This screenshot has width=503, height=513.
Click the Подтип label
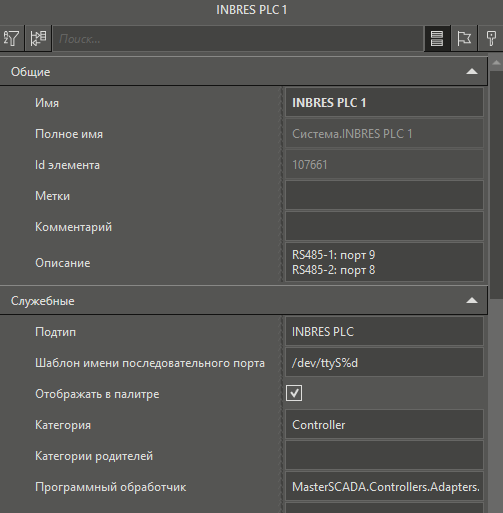(x=55, y=332)
